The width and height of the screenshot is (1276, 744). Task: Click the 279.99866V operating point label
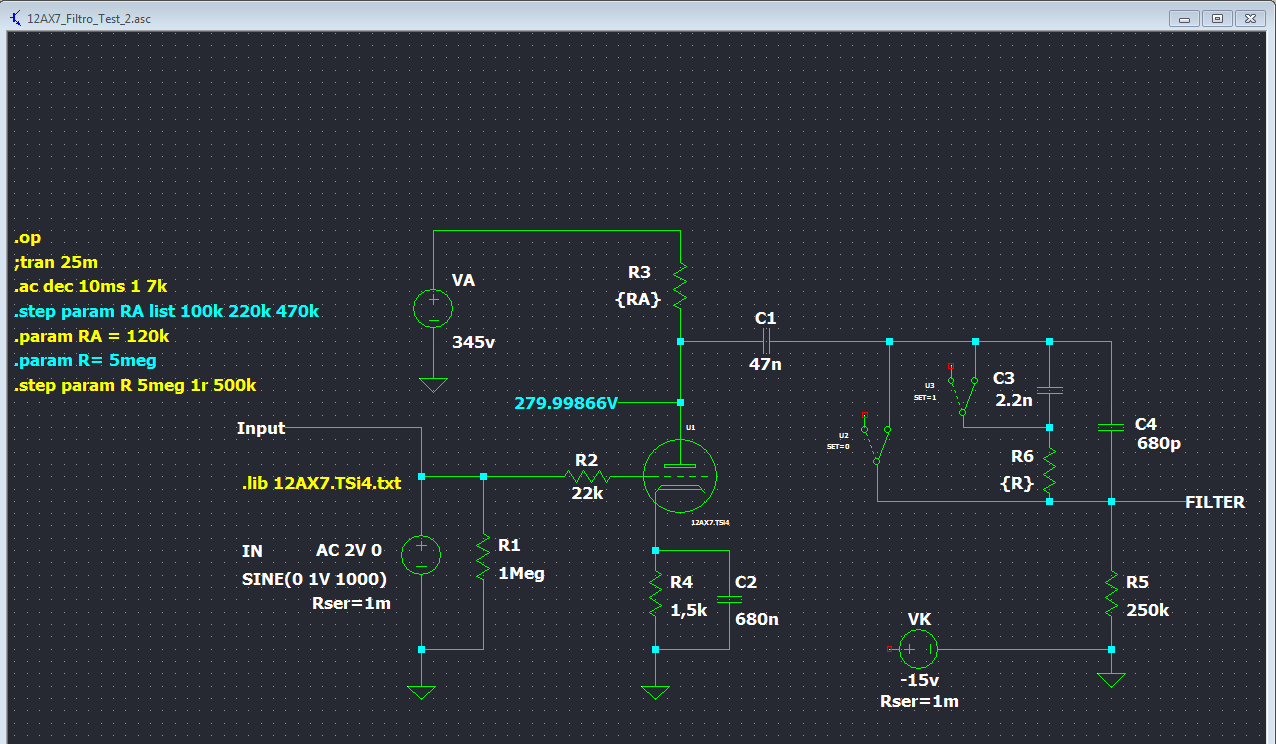(566, 403)
